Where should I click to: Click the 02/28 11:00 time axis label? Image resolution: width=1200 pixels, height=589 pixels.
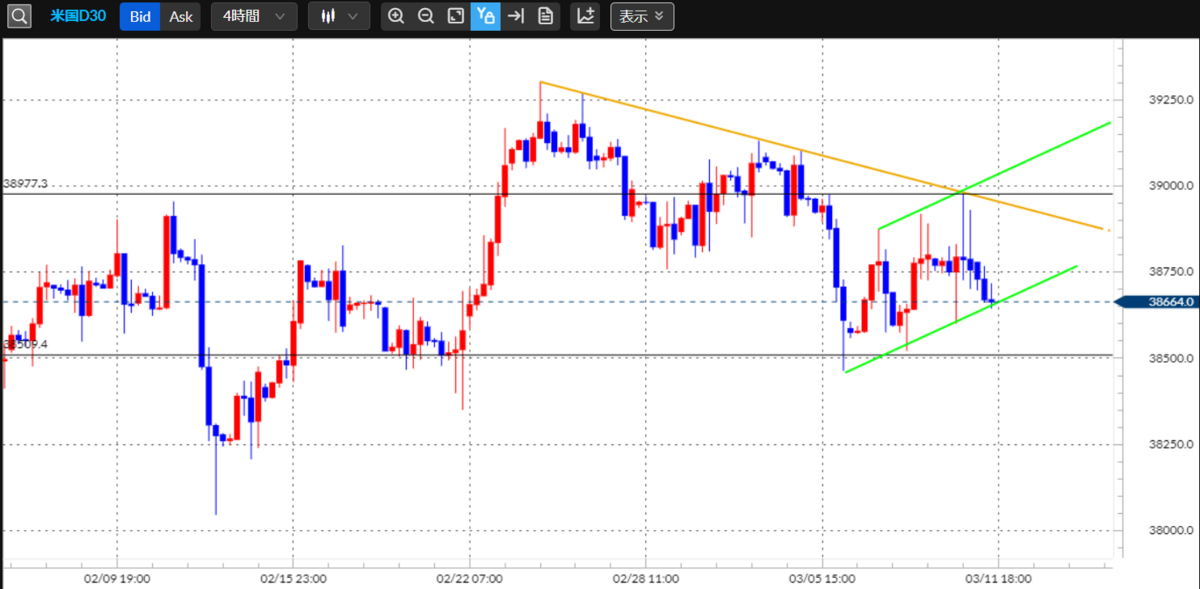645,578
